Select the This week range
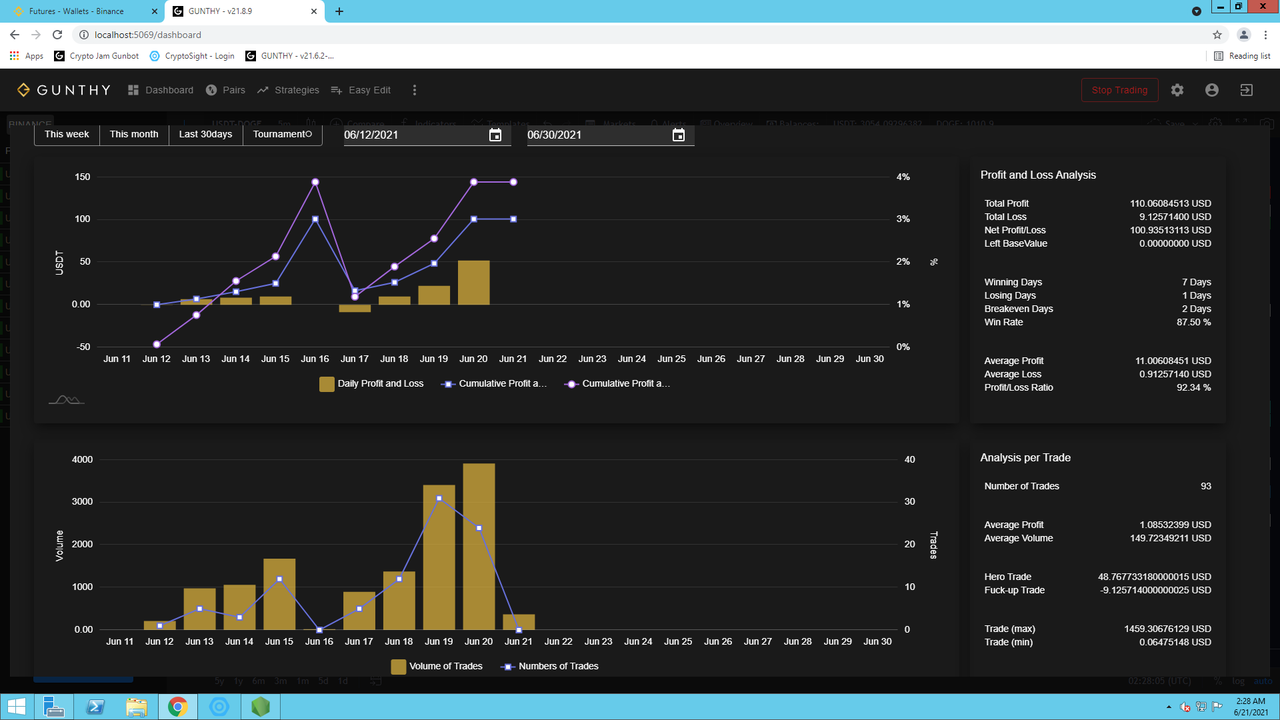Image resolution: width=1280 pixels, height=720 pixels. pyautogui.click(x=67, y=134)
